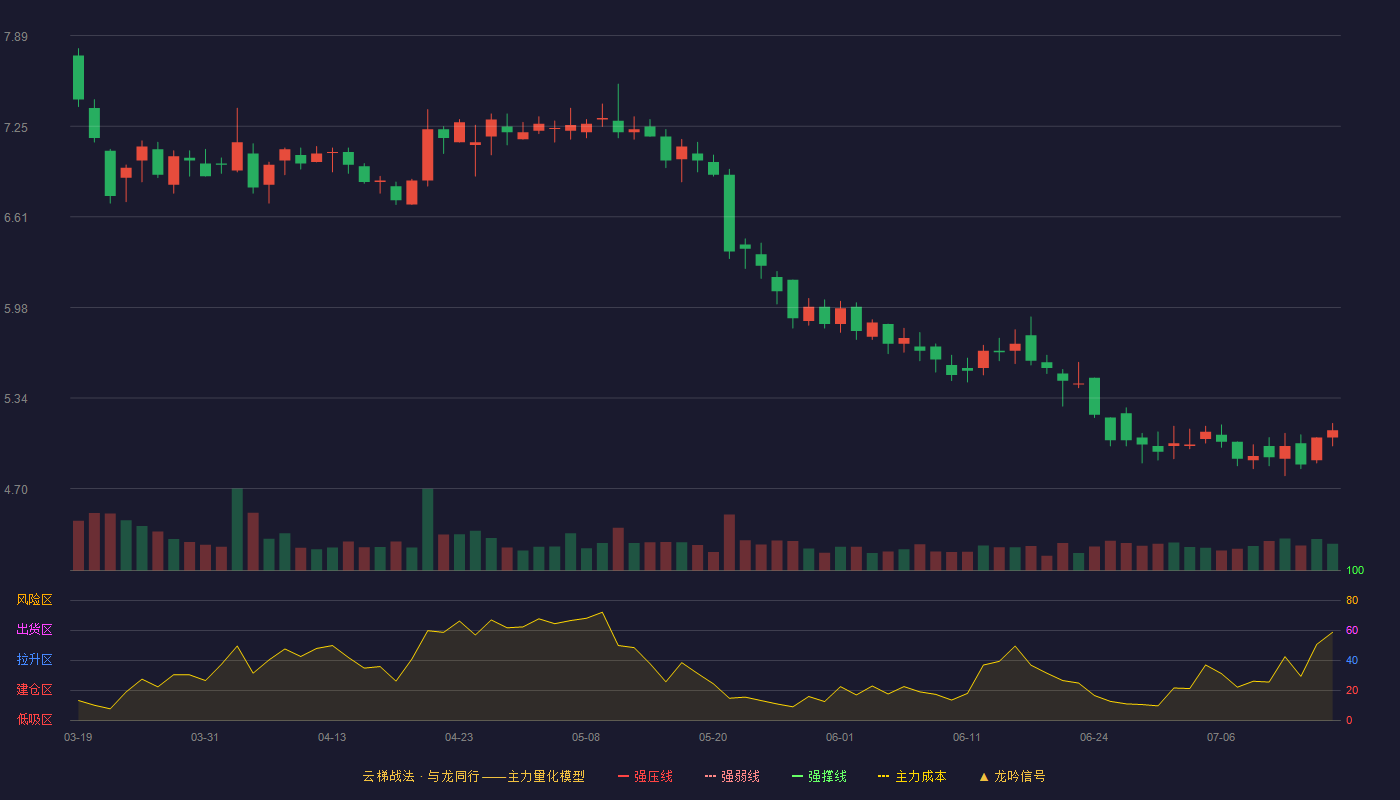The image size is (1400, 800).
Task: Select the 03-19 date label
Action: click(78, 737)
